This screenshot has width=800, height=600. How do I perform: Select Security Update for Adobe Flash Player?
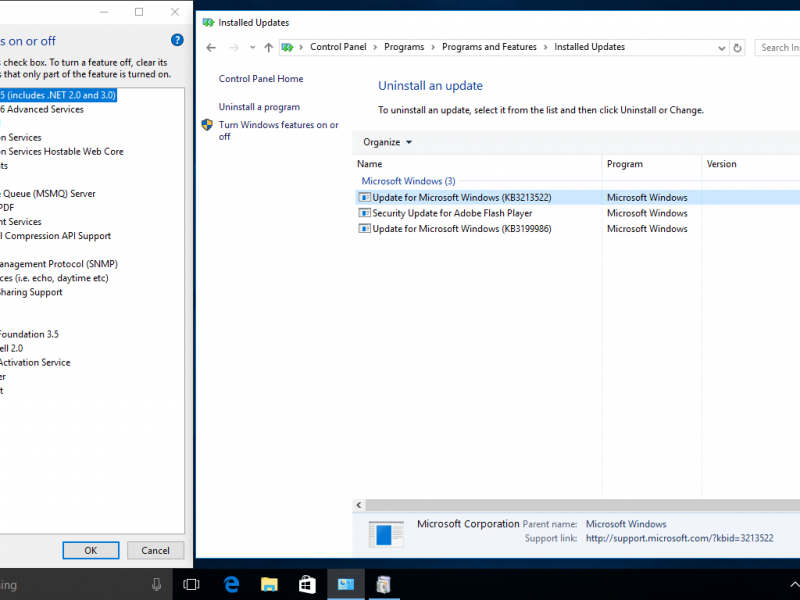[452, 213]
